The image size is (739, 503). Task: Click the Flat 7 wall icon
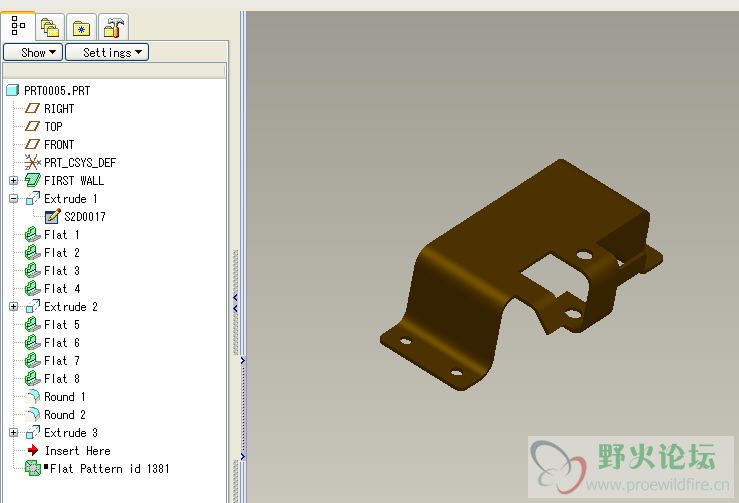33,360
